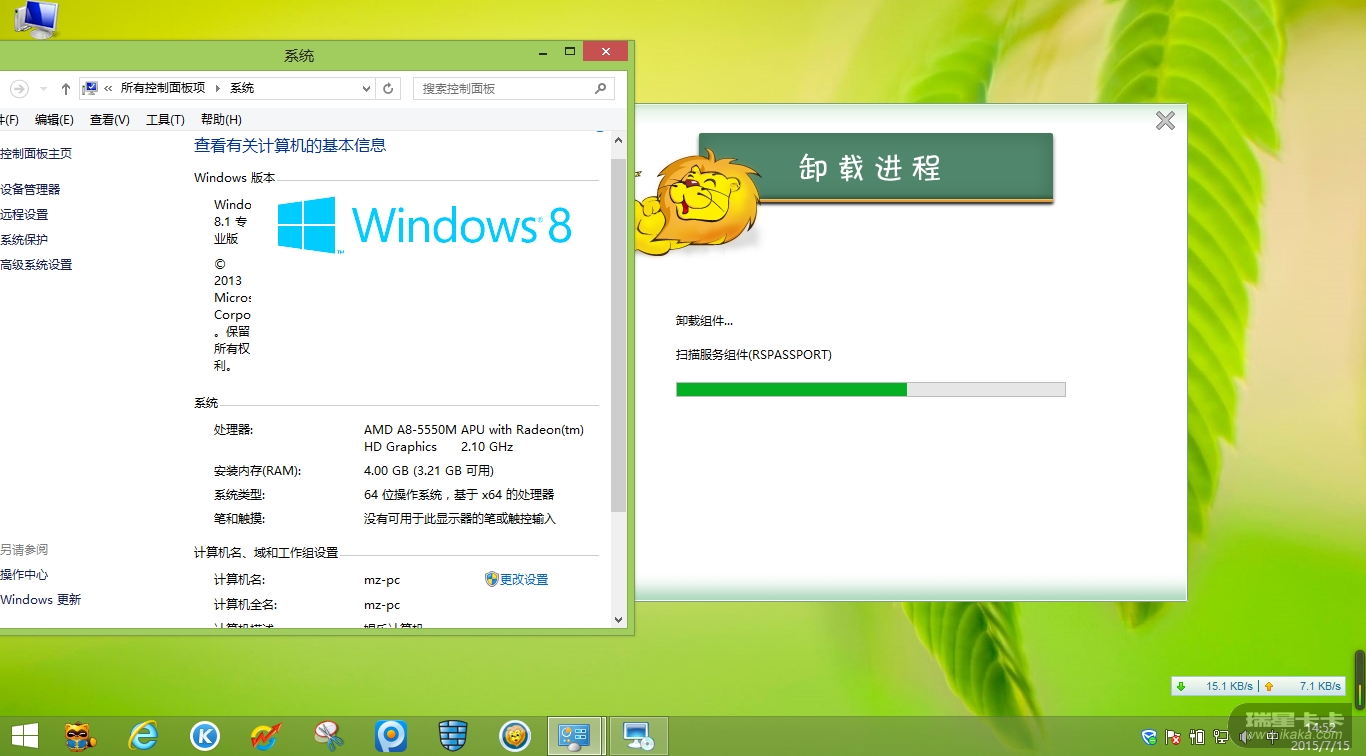Click the shield icon beside 更改设置
Image resolution: width=1366 pixels, height=756 pixels.
click(491, 579)
